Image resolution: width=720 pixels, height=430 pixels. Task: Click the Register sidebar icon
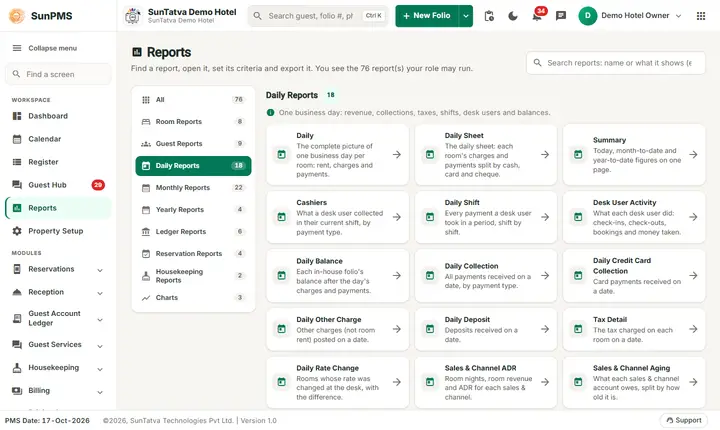click(17, 162)
